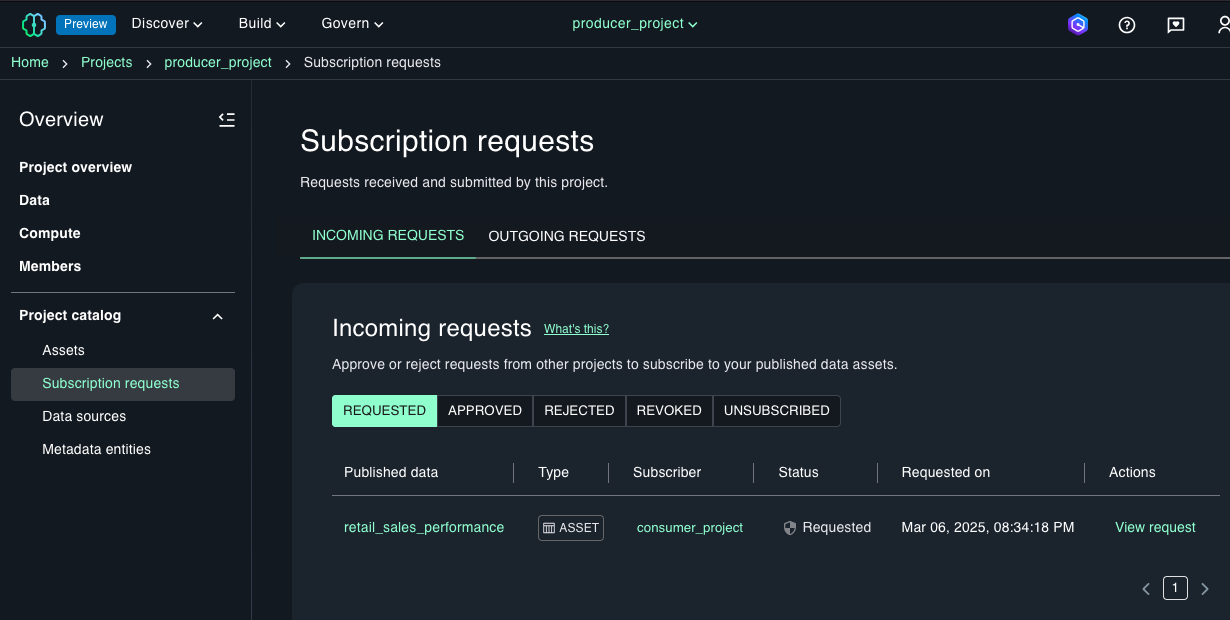This screenshot has height=620, width=1230.
Task: Open the purple hexagon assistant icon
Action: pyautogui.click(x=1078, y=25)
